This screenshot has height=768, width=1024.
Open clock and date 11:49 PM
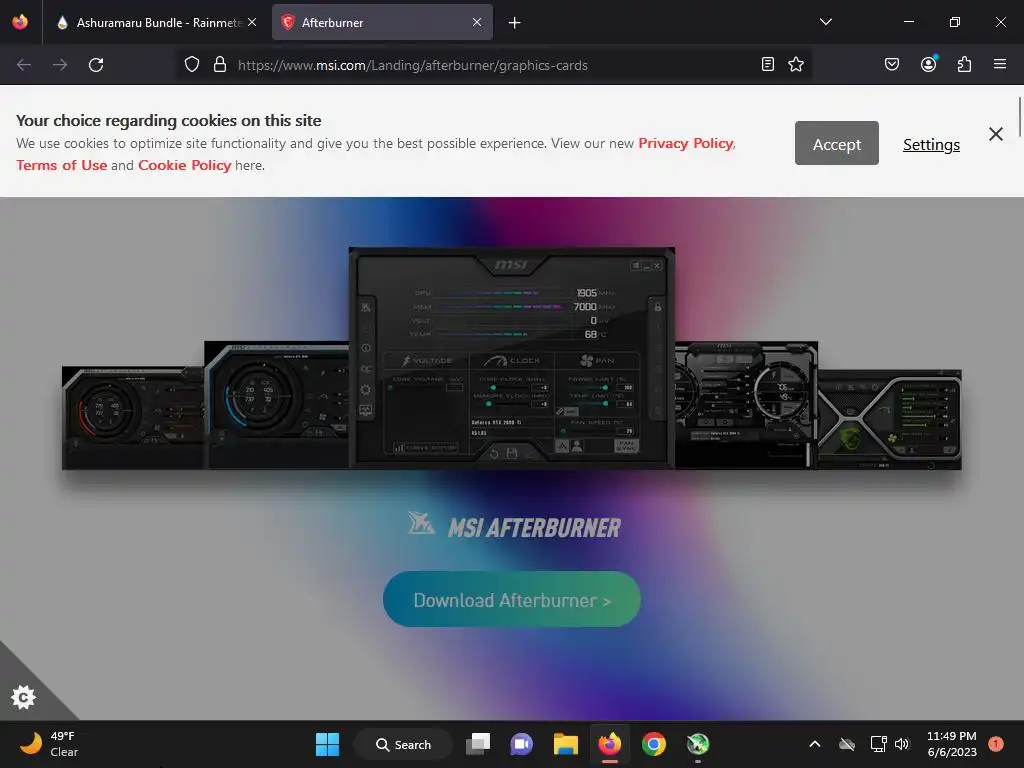(952, 744)
